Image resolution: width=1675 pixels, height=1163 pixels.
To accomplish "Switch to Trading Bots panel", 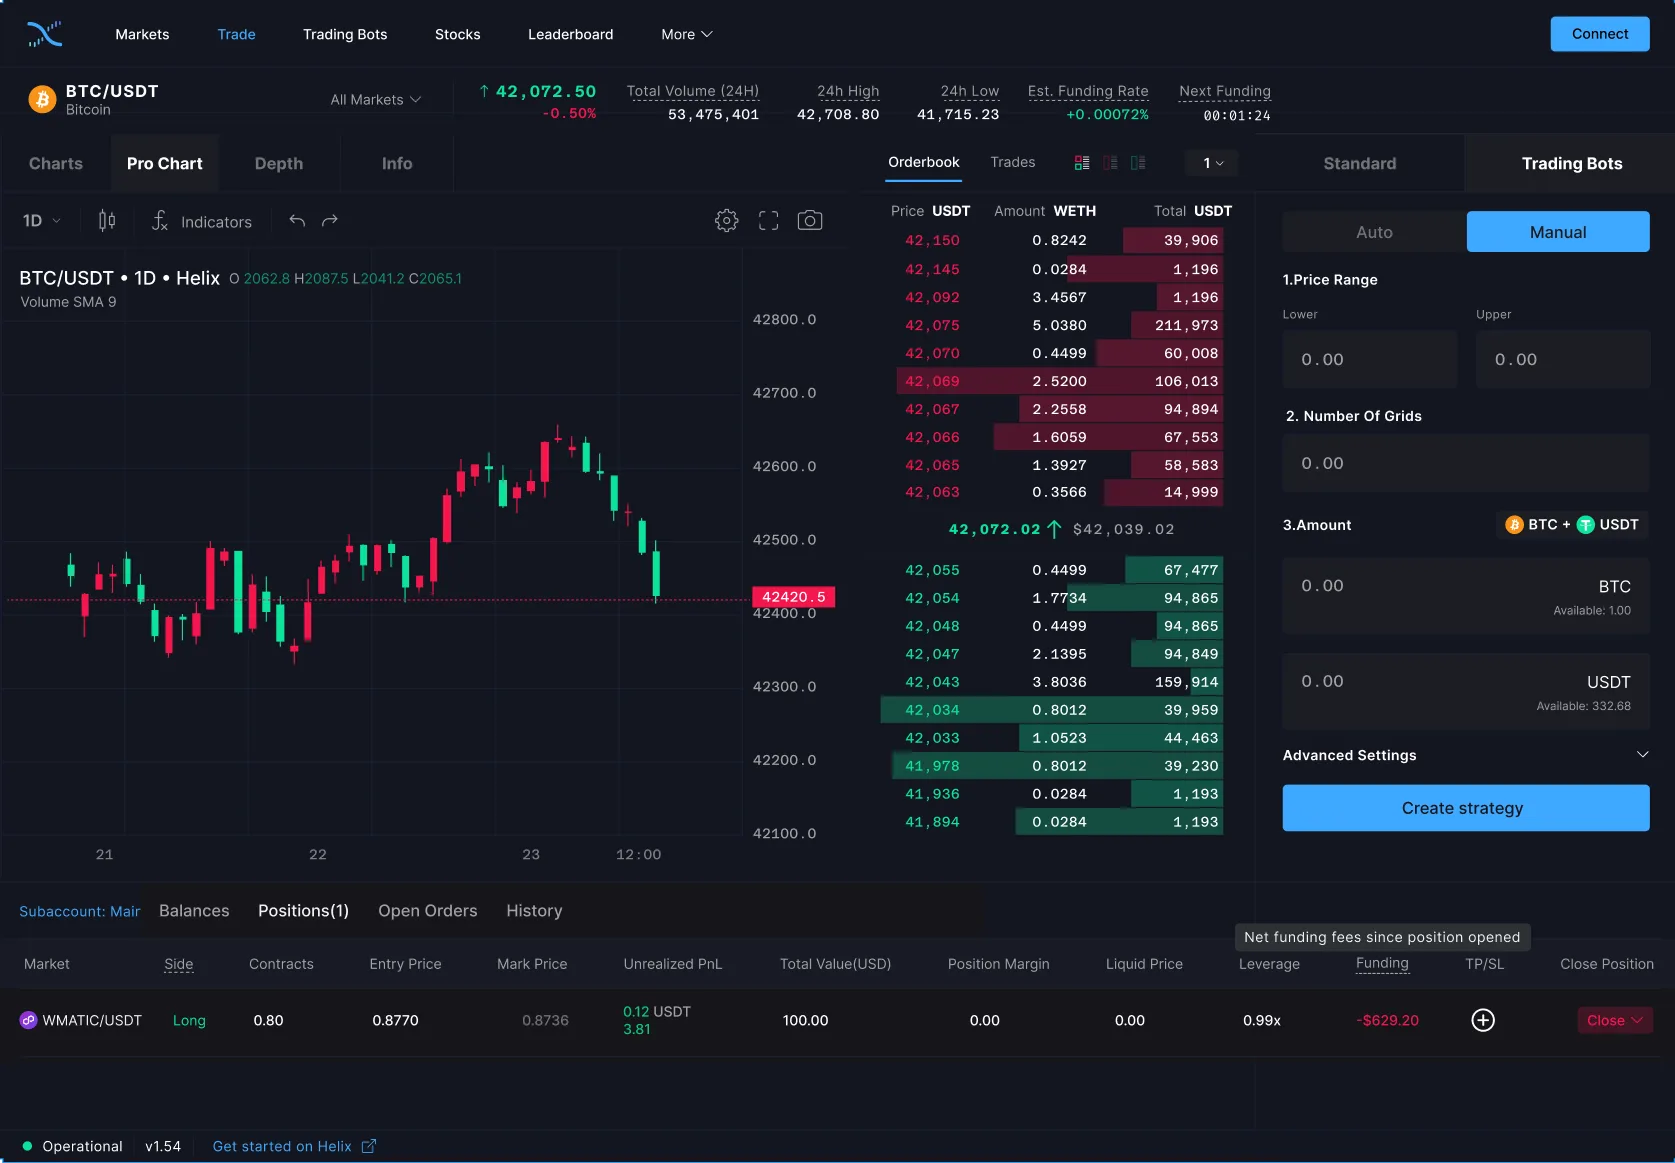I will tap(1572, 163).
